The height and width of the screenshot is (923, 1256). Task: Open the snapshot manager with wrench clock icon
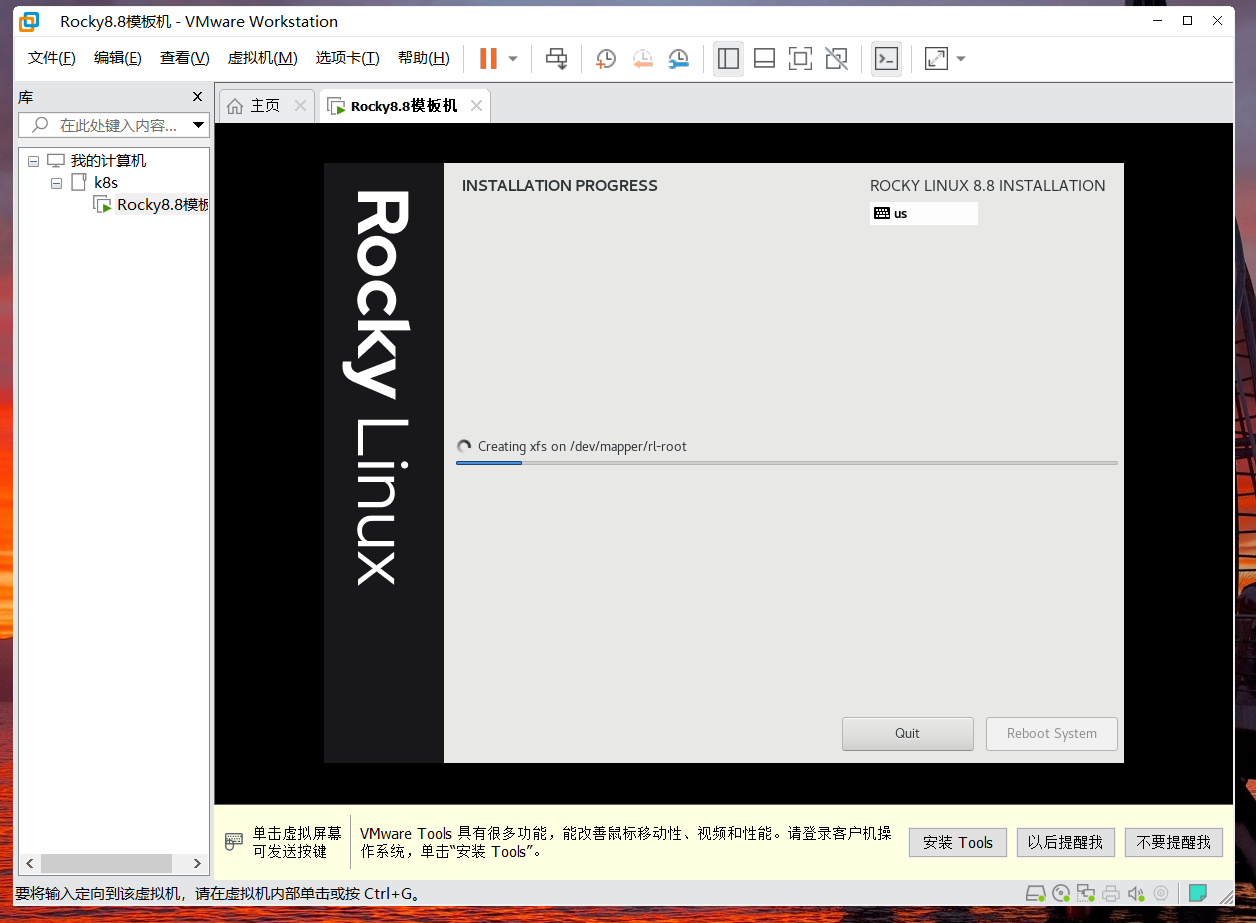(679, 58)
